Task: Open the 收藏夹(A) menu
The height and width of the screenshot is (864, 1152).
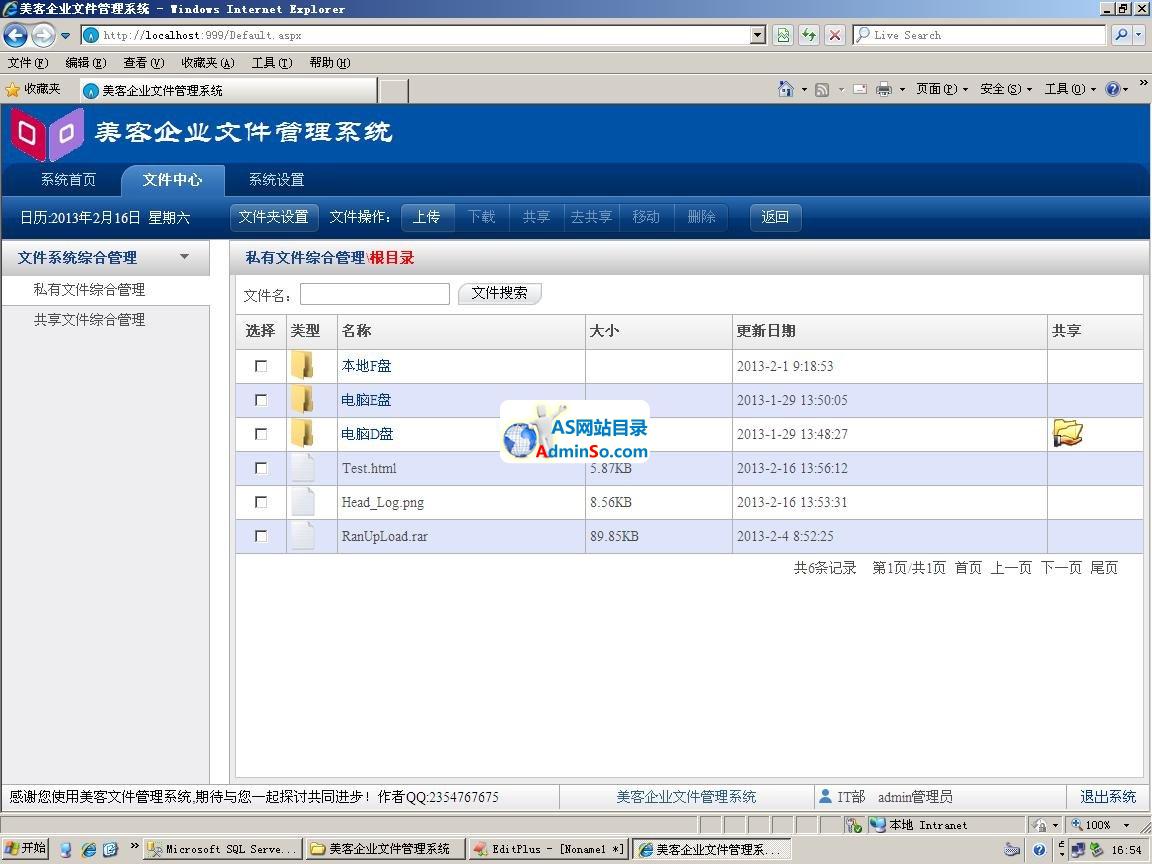Action: pyautogui.click(x=208, y=62)
